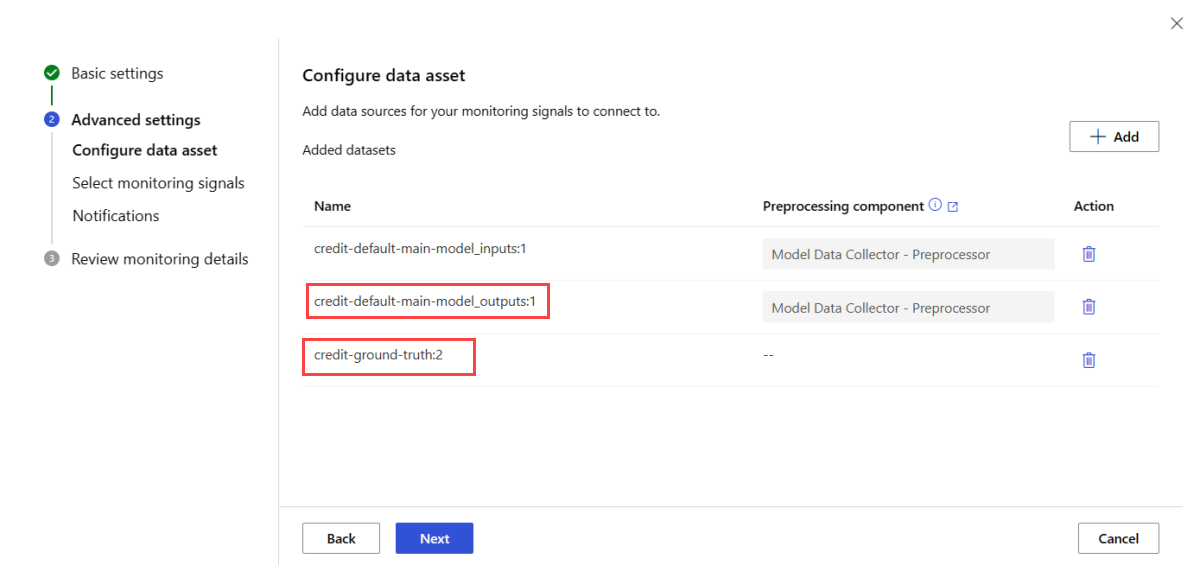
Task: Click preprocessor field for model_outputs:1
Action: (908, 307)
